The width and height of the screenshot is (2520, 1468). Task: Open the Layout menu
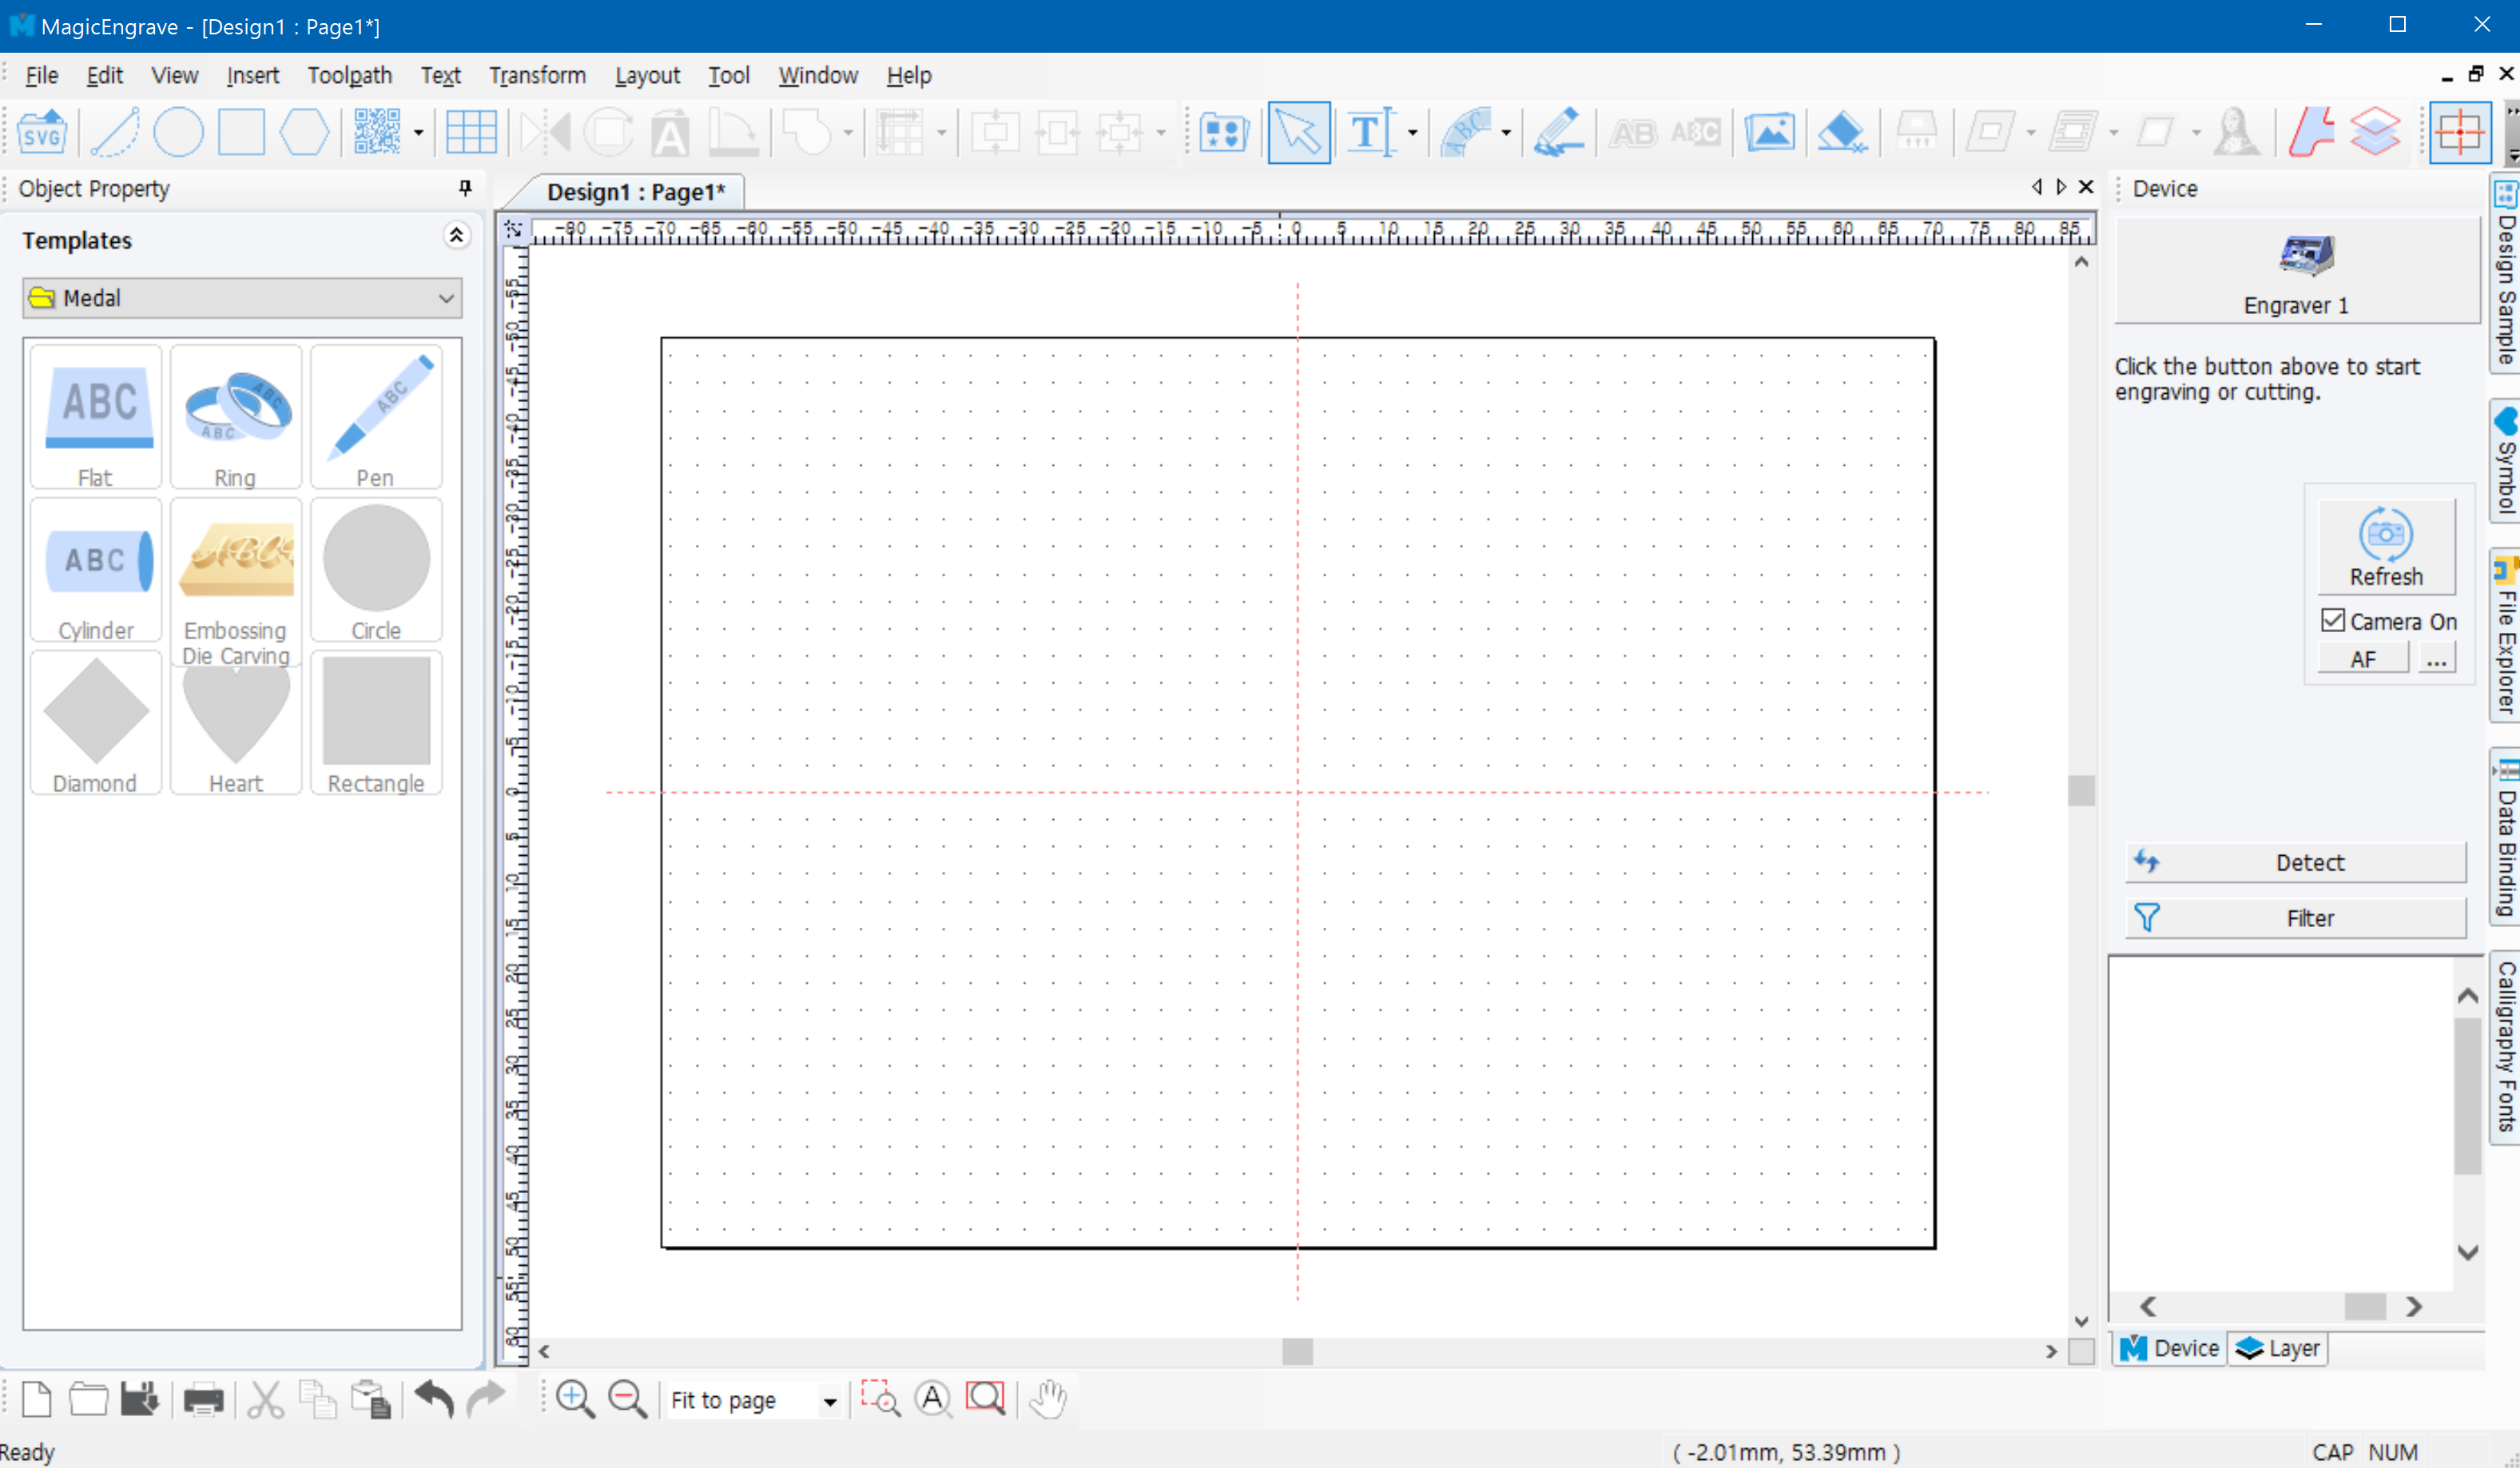pos(647,75)
